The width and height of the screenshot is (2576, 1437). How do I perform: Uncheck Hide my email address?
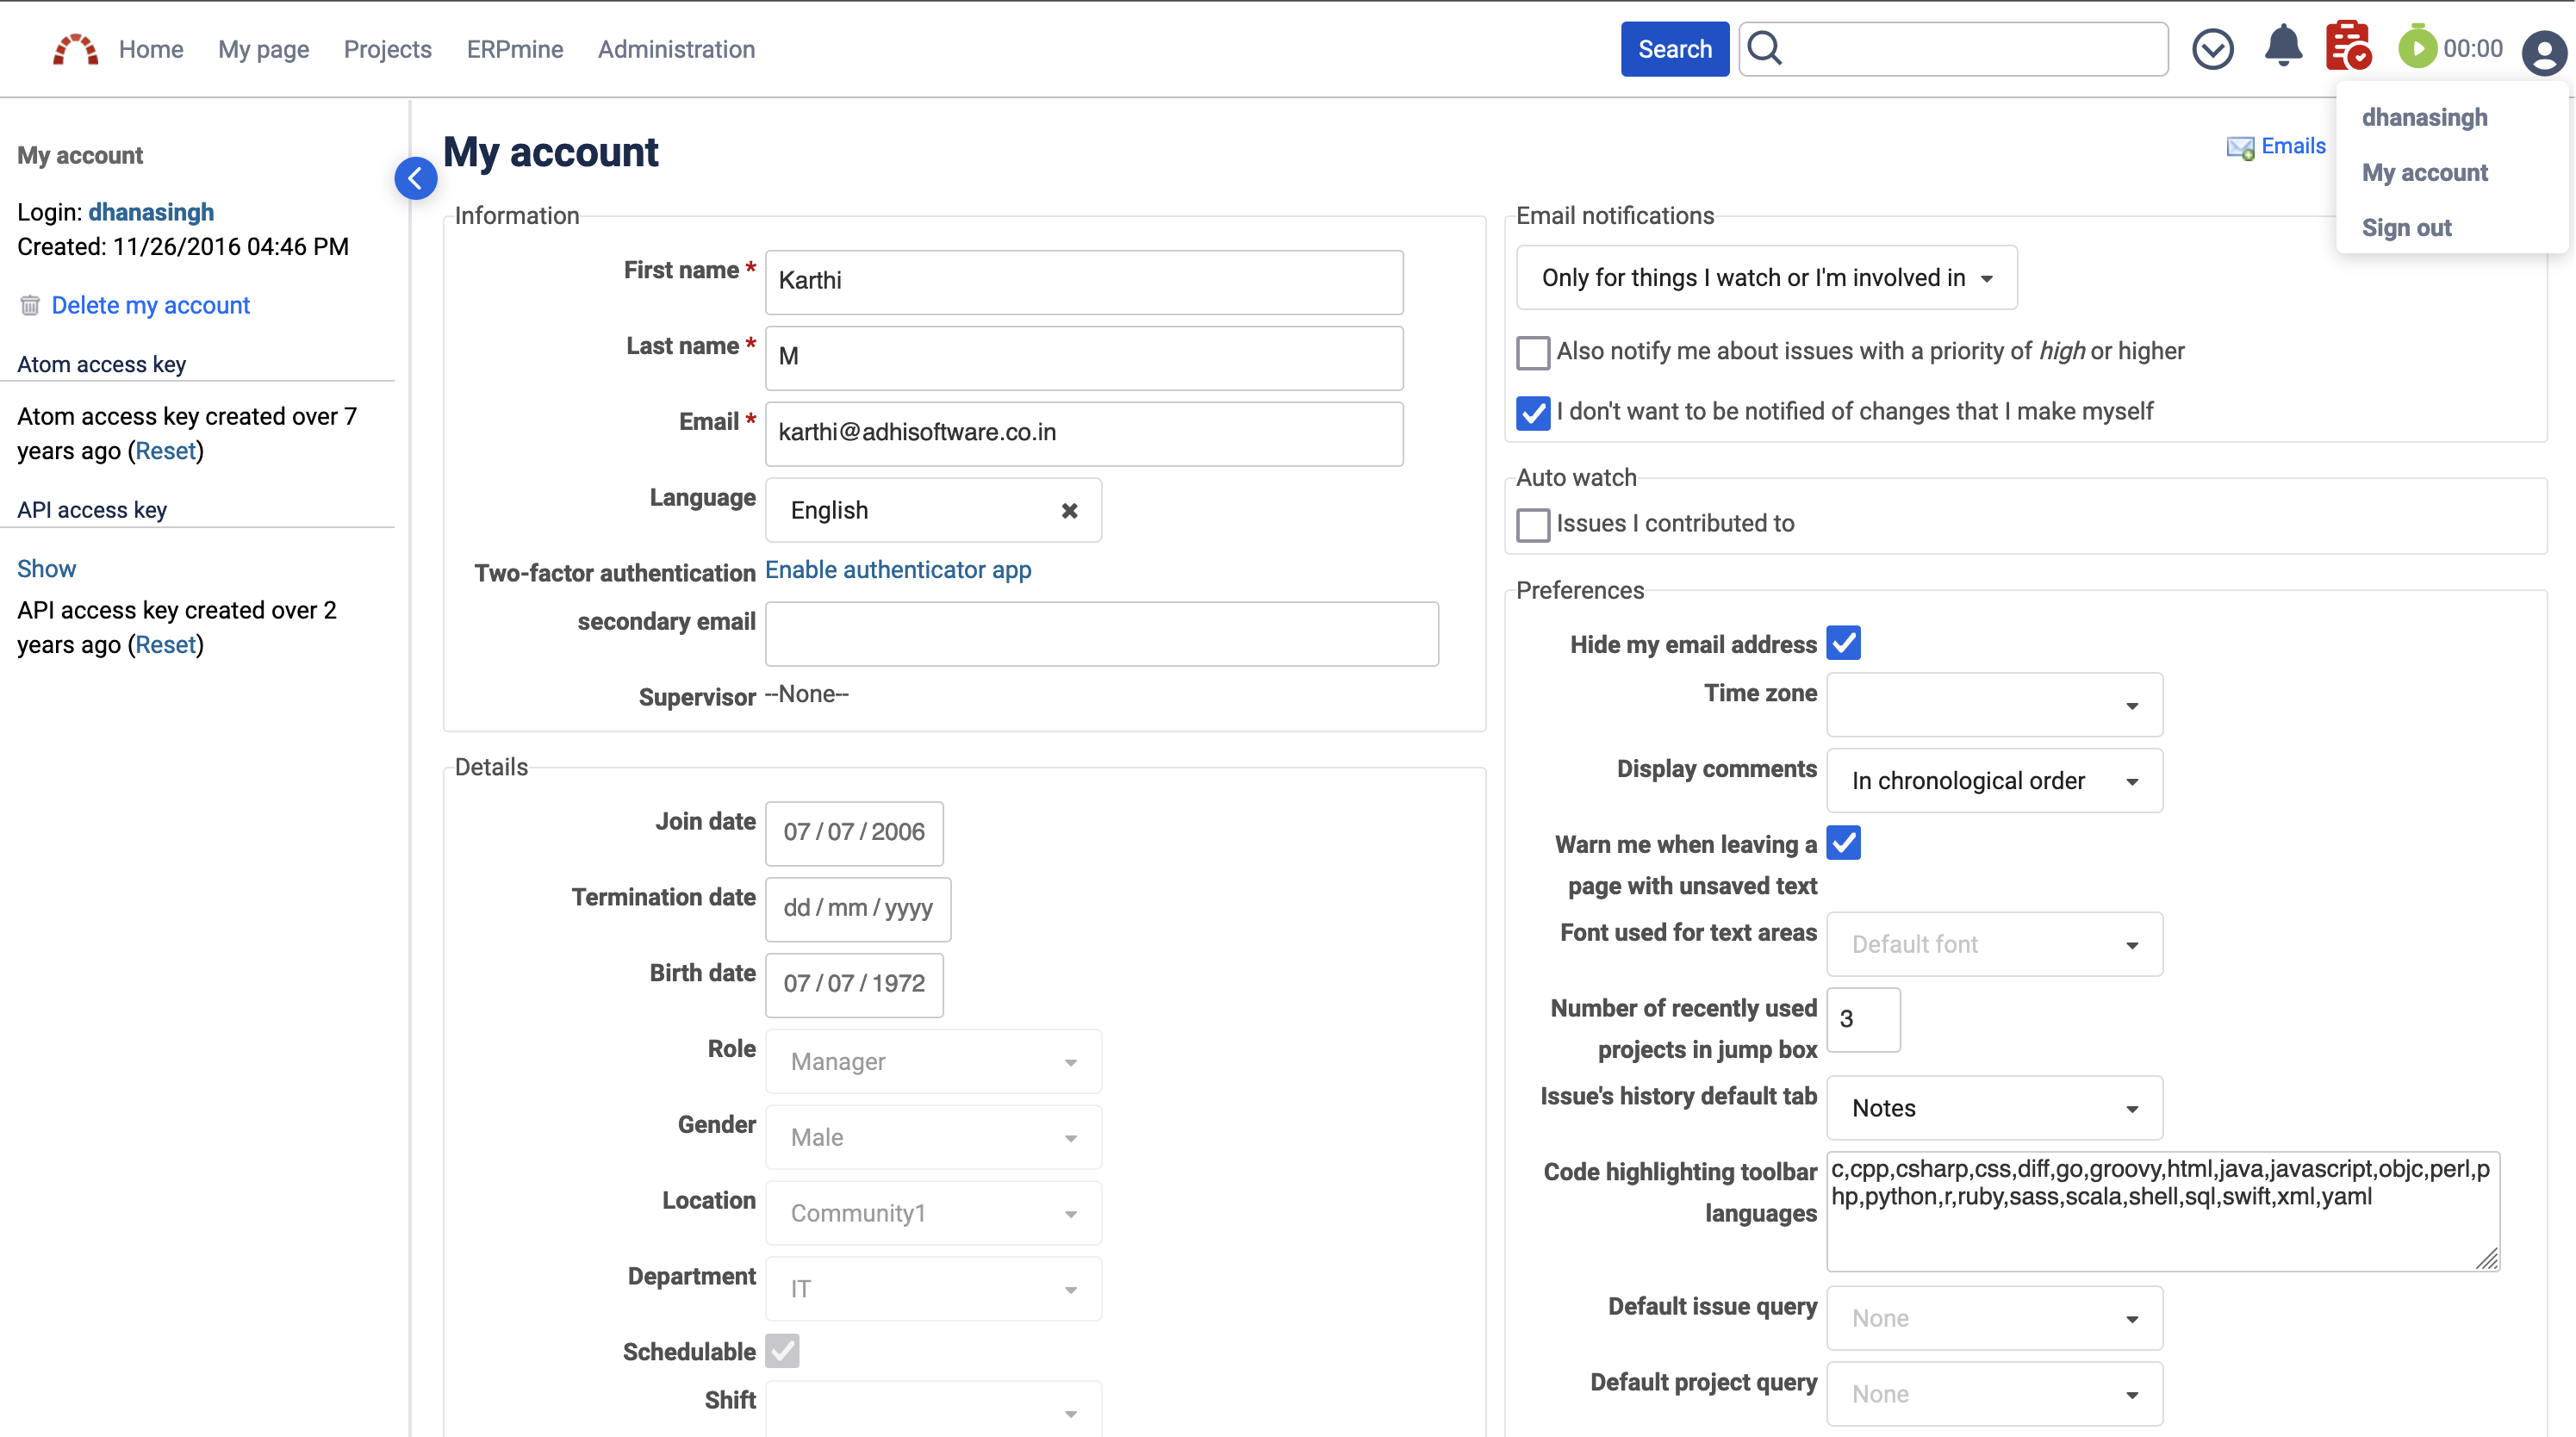(x=1843, y=643)
